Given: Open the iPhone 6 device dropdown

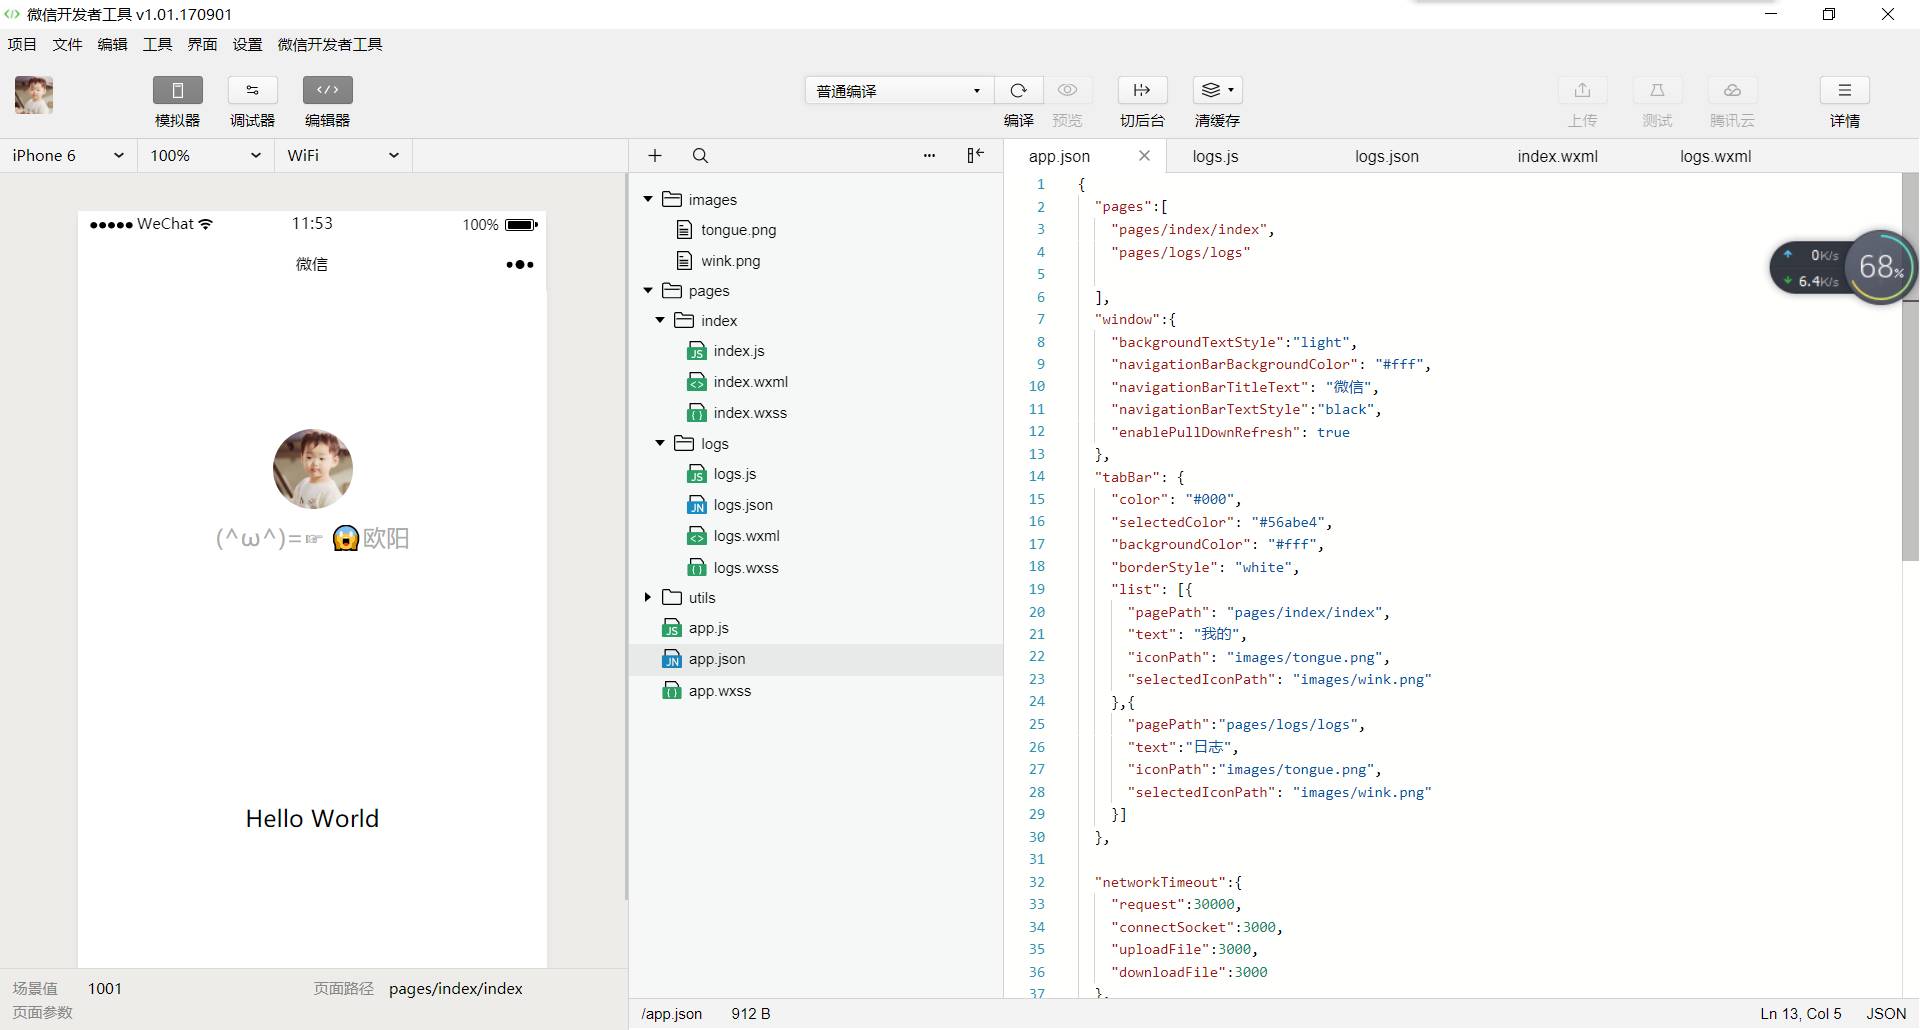Looking at the screenshot, I should click(68, 155).
